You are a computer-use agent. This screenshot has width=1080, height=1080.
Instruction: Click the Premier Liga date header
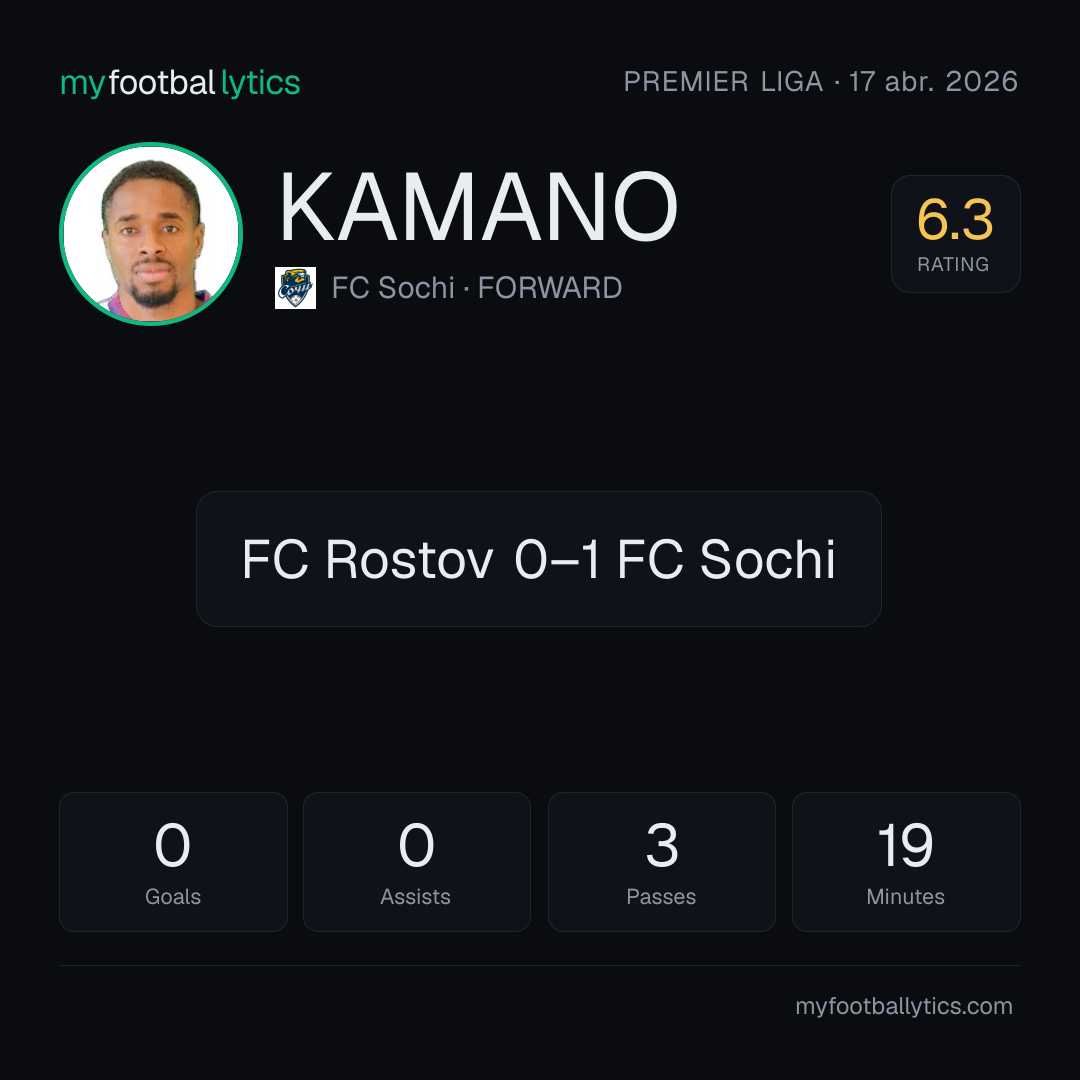(820, 81)
